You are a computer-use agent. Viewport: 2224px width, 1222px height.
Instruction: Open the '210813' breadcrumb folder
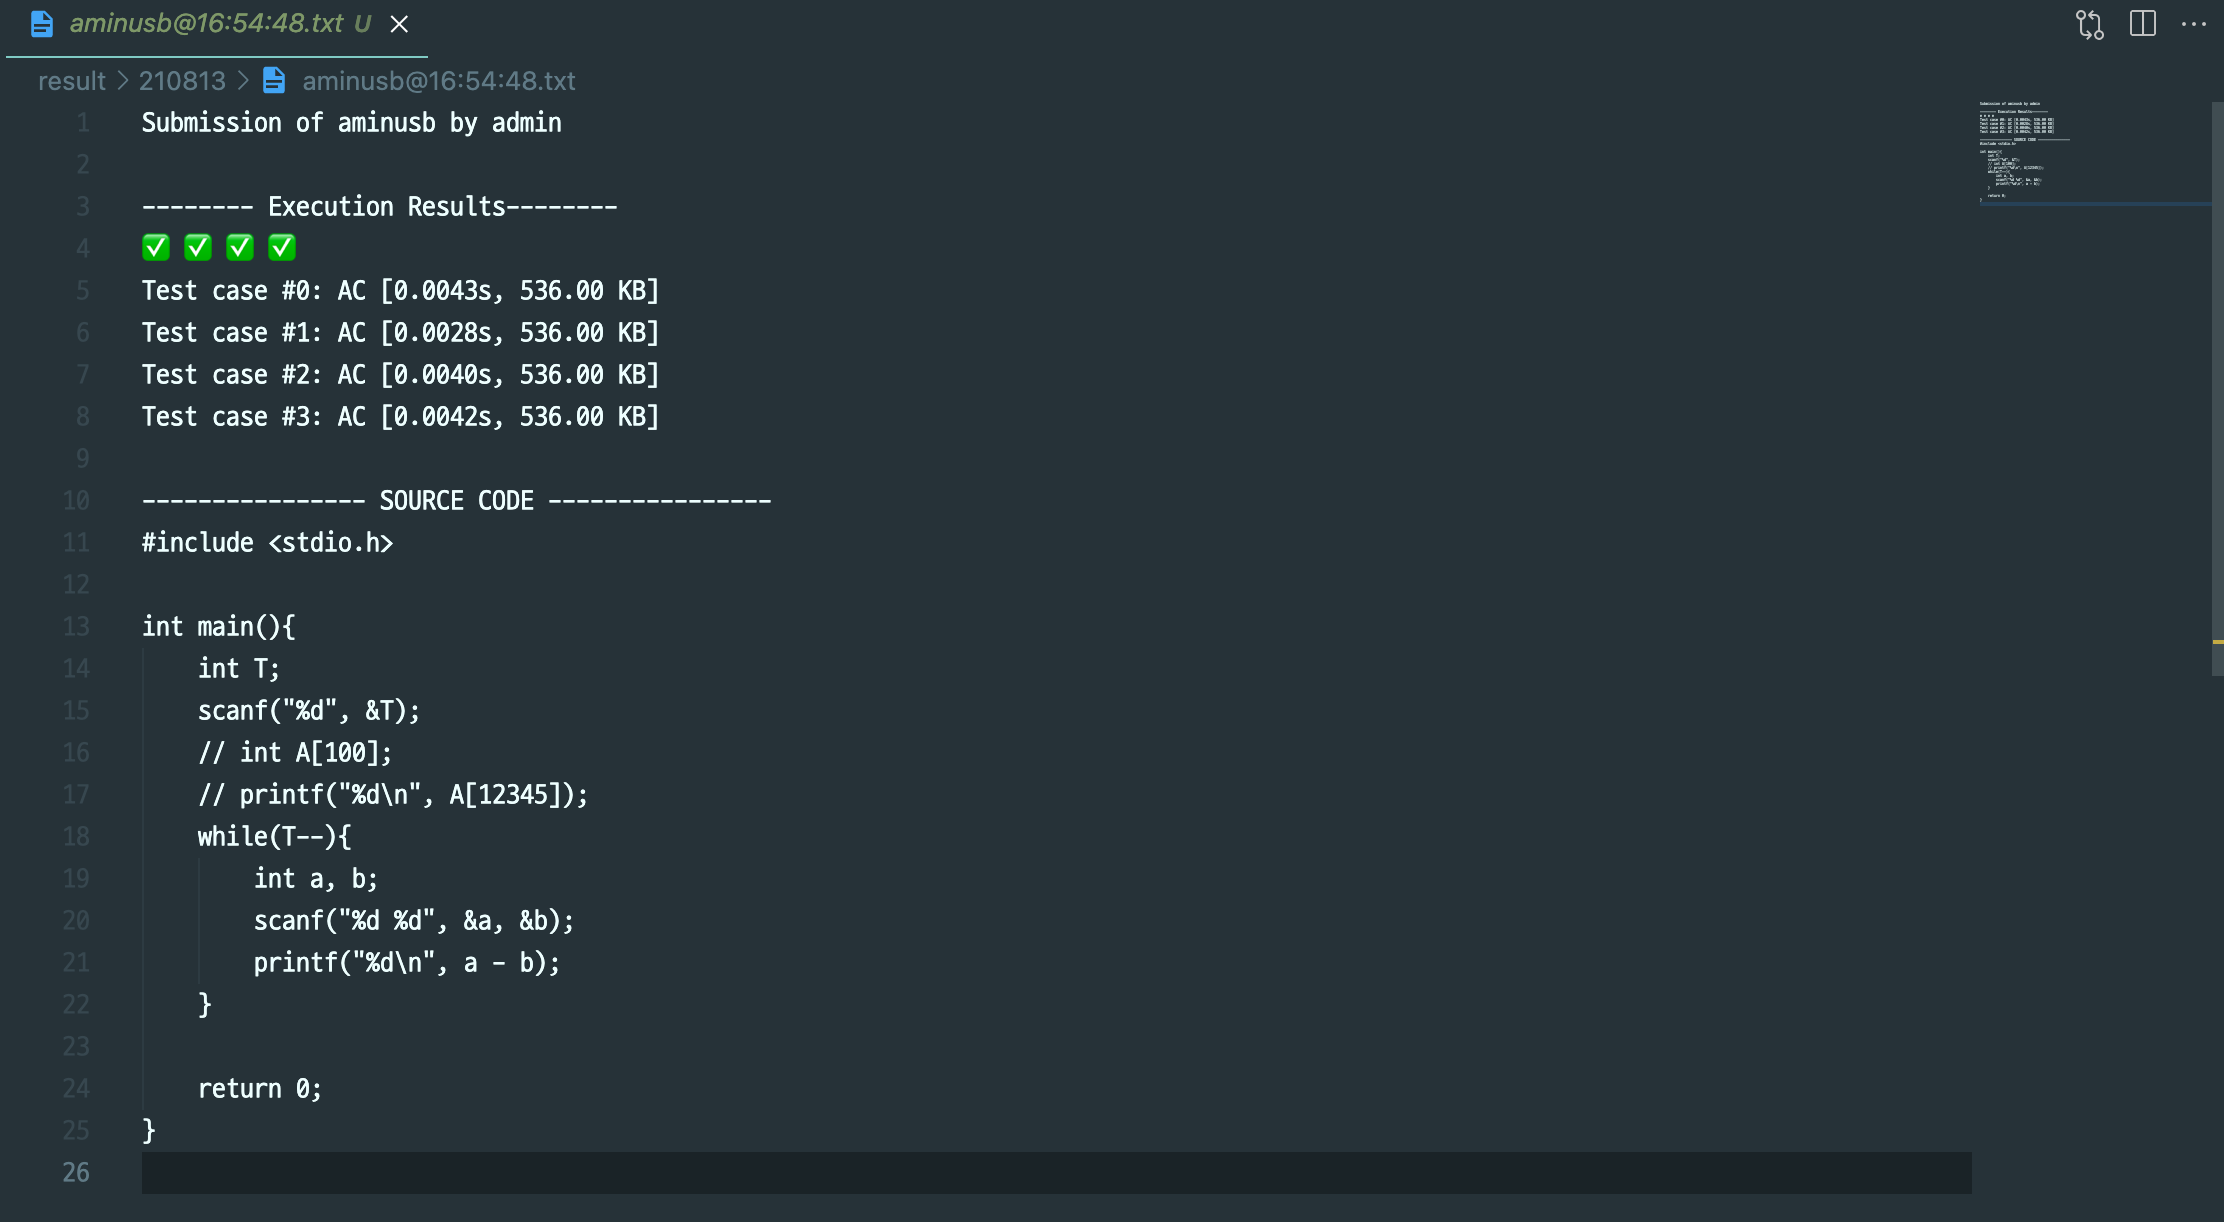pos(182,81)
